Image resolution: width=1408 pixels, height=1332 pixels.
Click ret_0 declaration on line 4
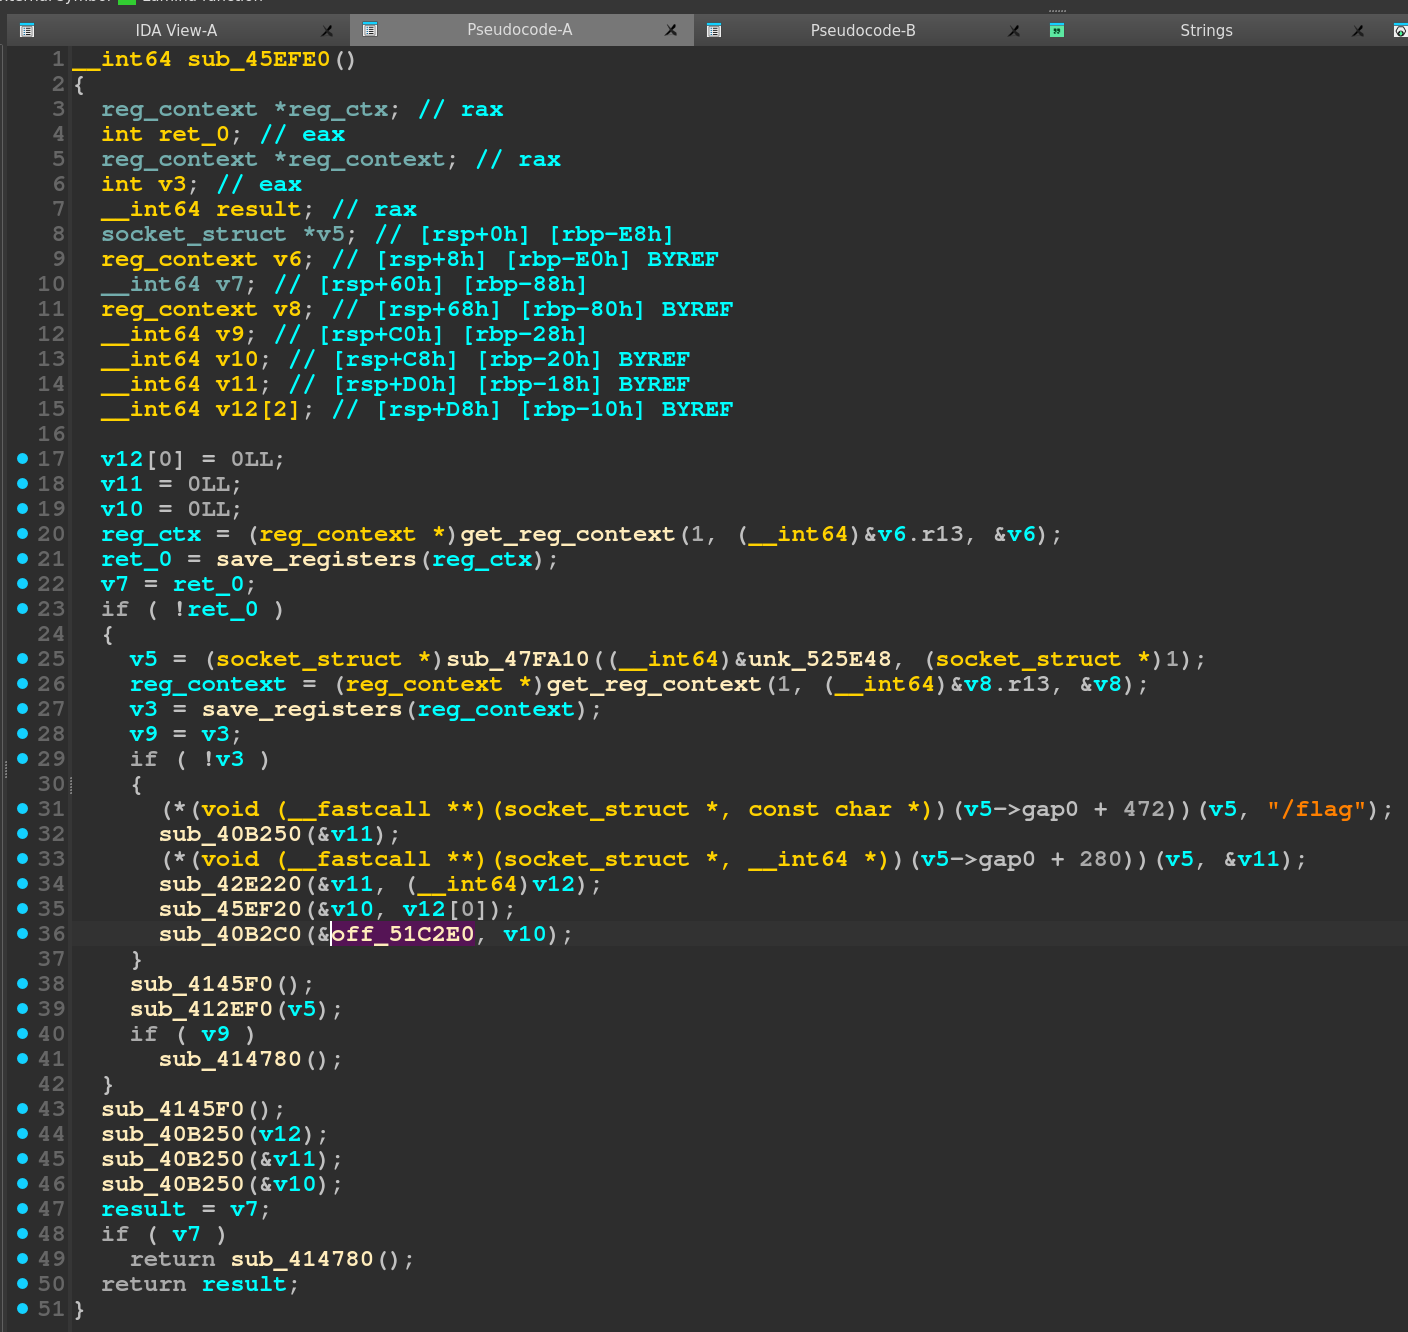tap(194, 134)
